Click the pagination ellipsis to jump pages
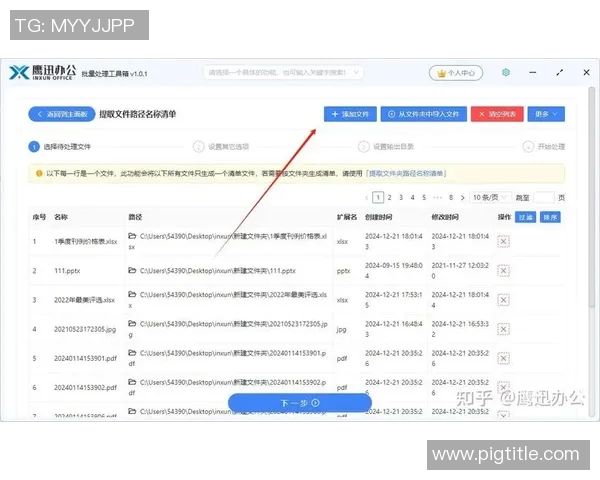600x480 pixels. click(x=437, y=198)
